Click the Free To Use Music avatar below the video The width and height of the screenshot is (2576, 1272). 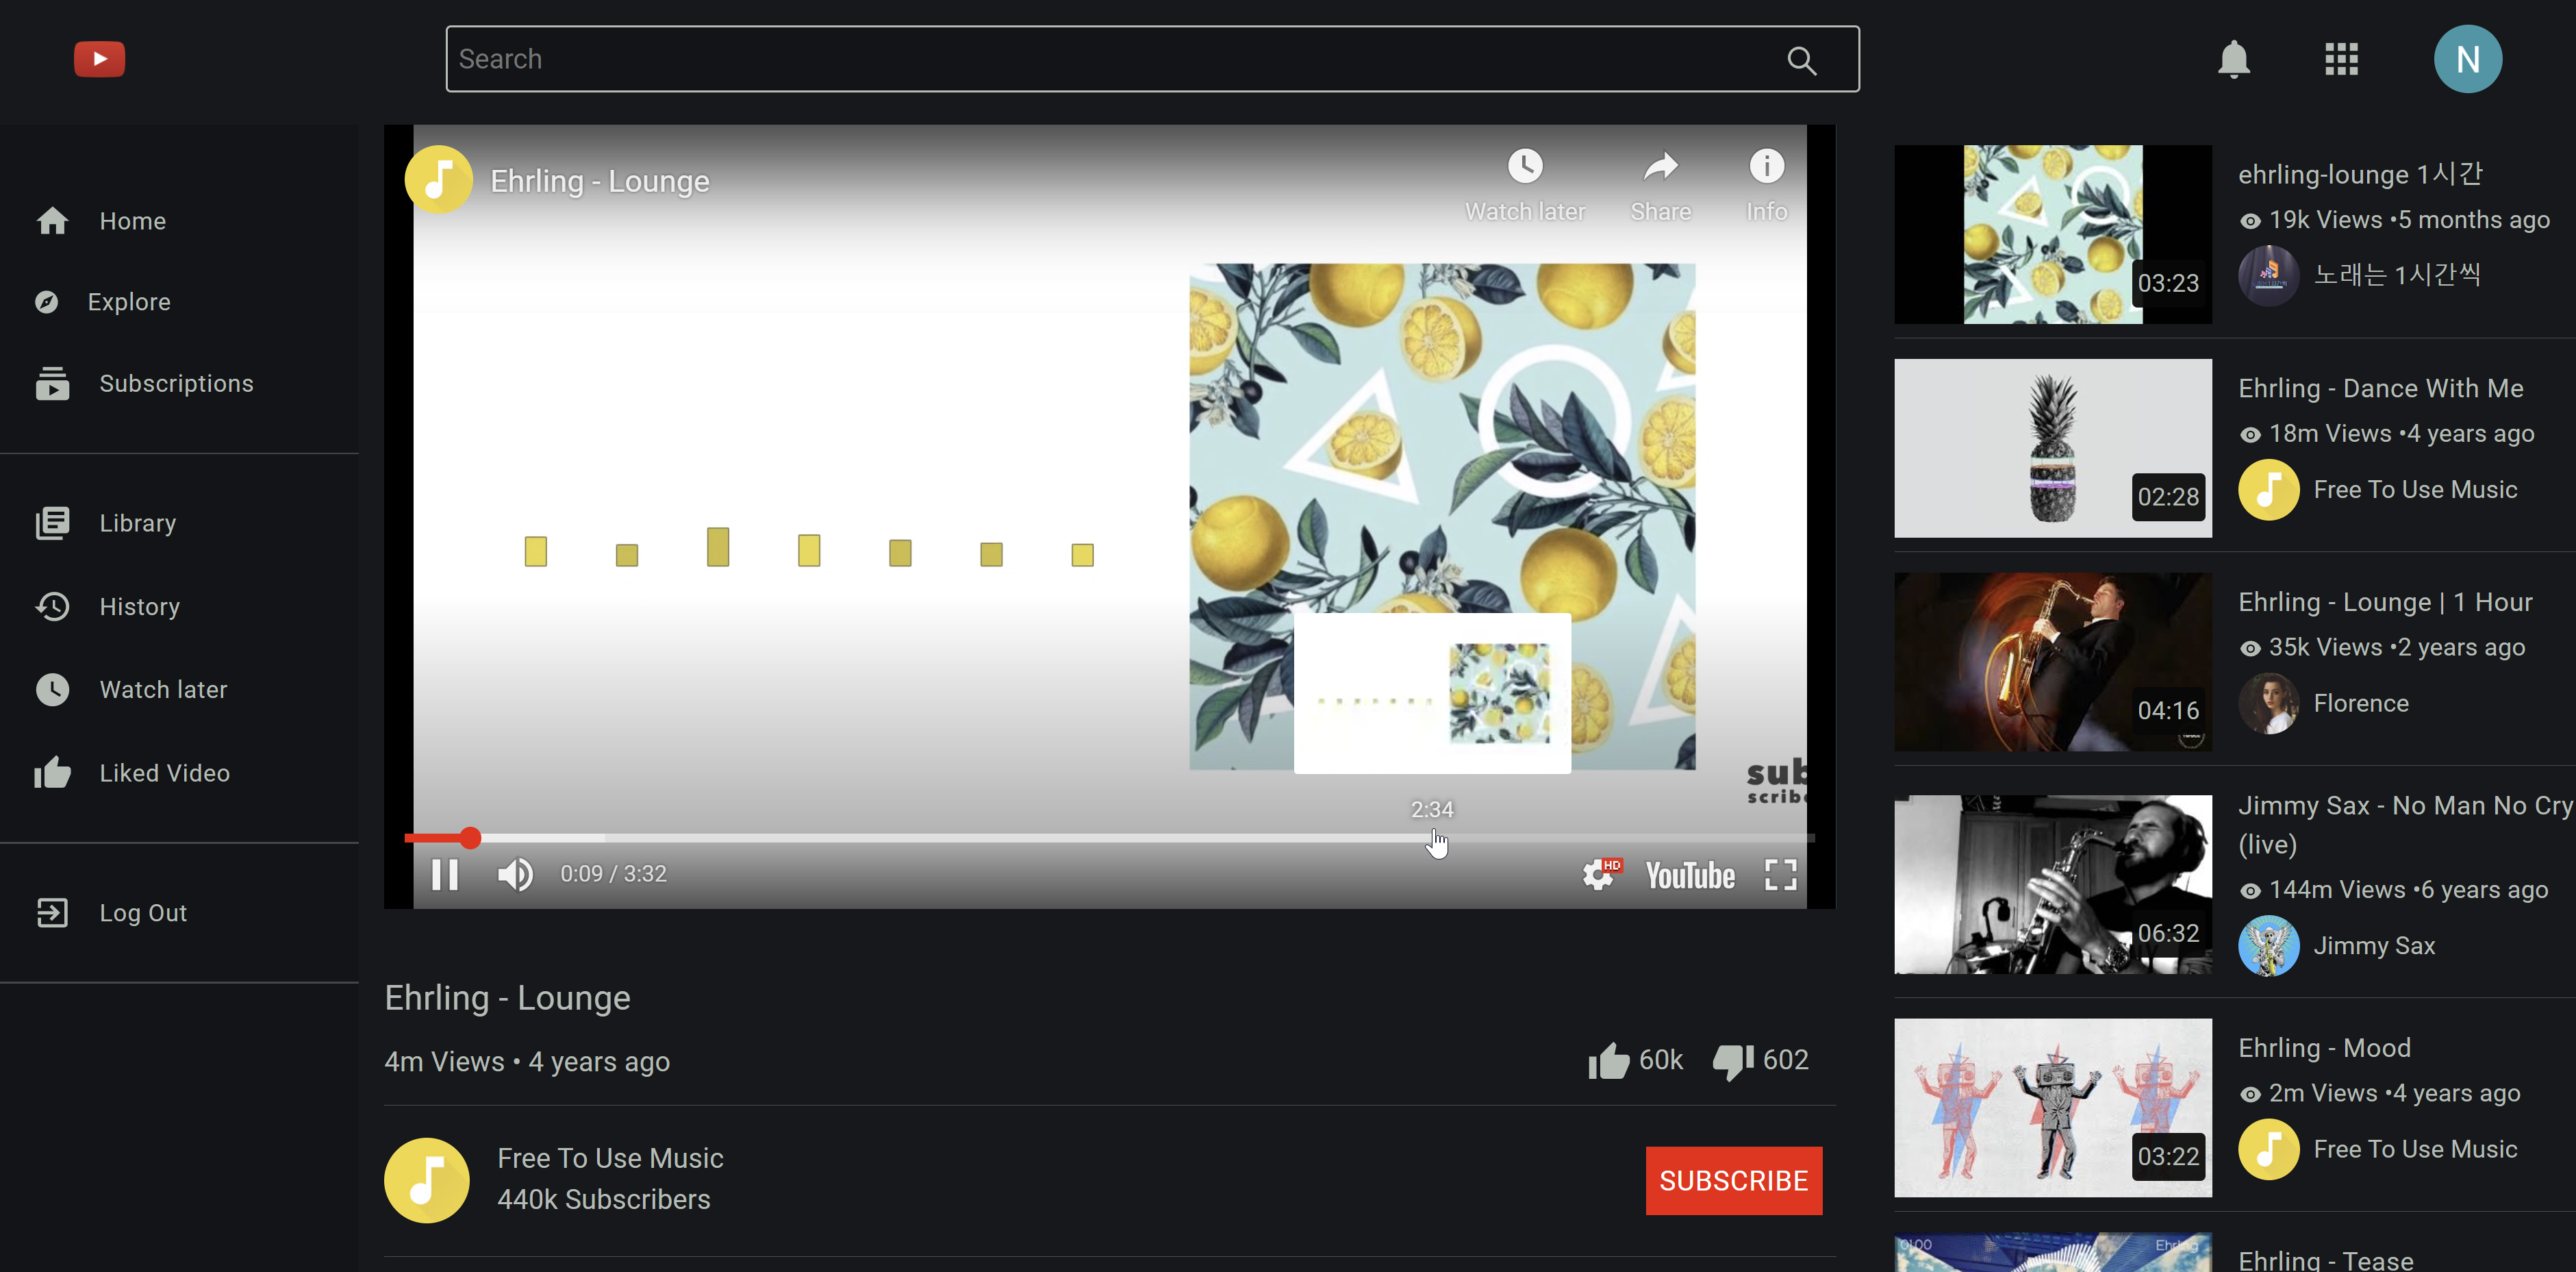point(427,1180)
